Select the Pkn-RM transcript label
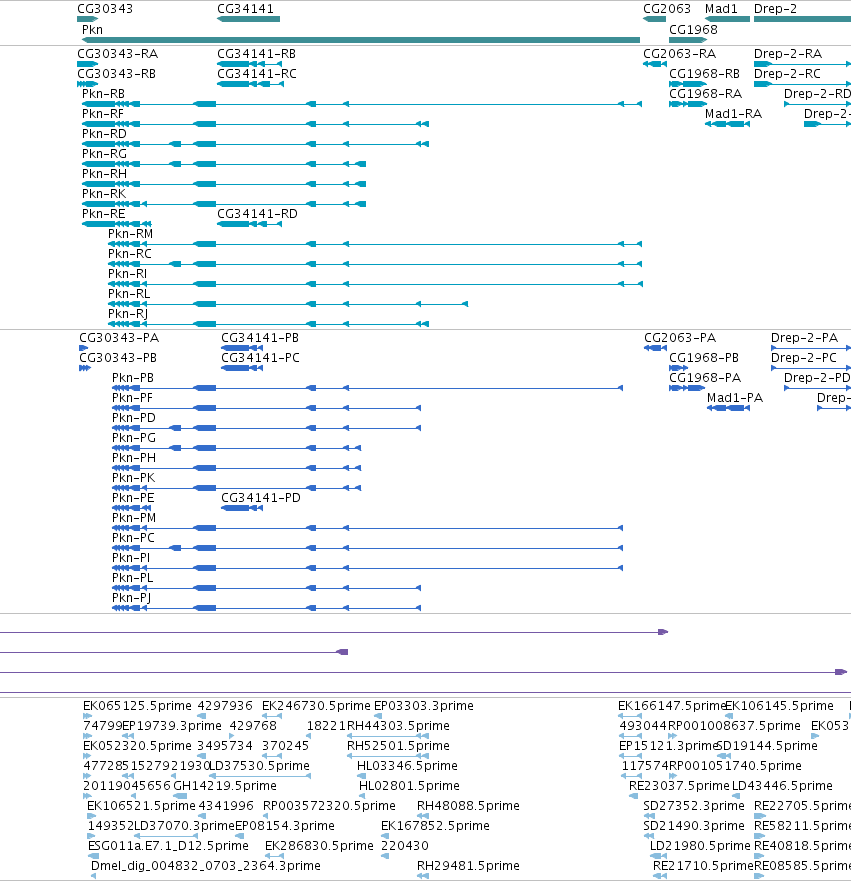851x881 pixels. pos(130,234)
